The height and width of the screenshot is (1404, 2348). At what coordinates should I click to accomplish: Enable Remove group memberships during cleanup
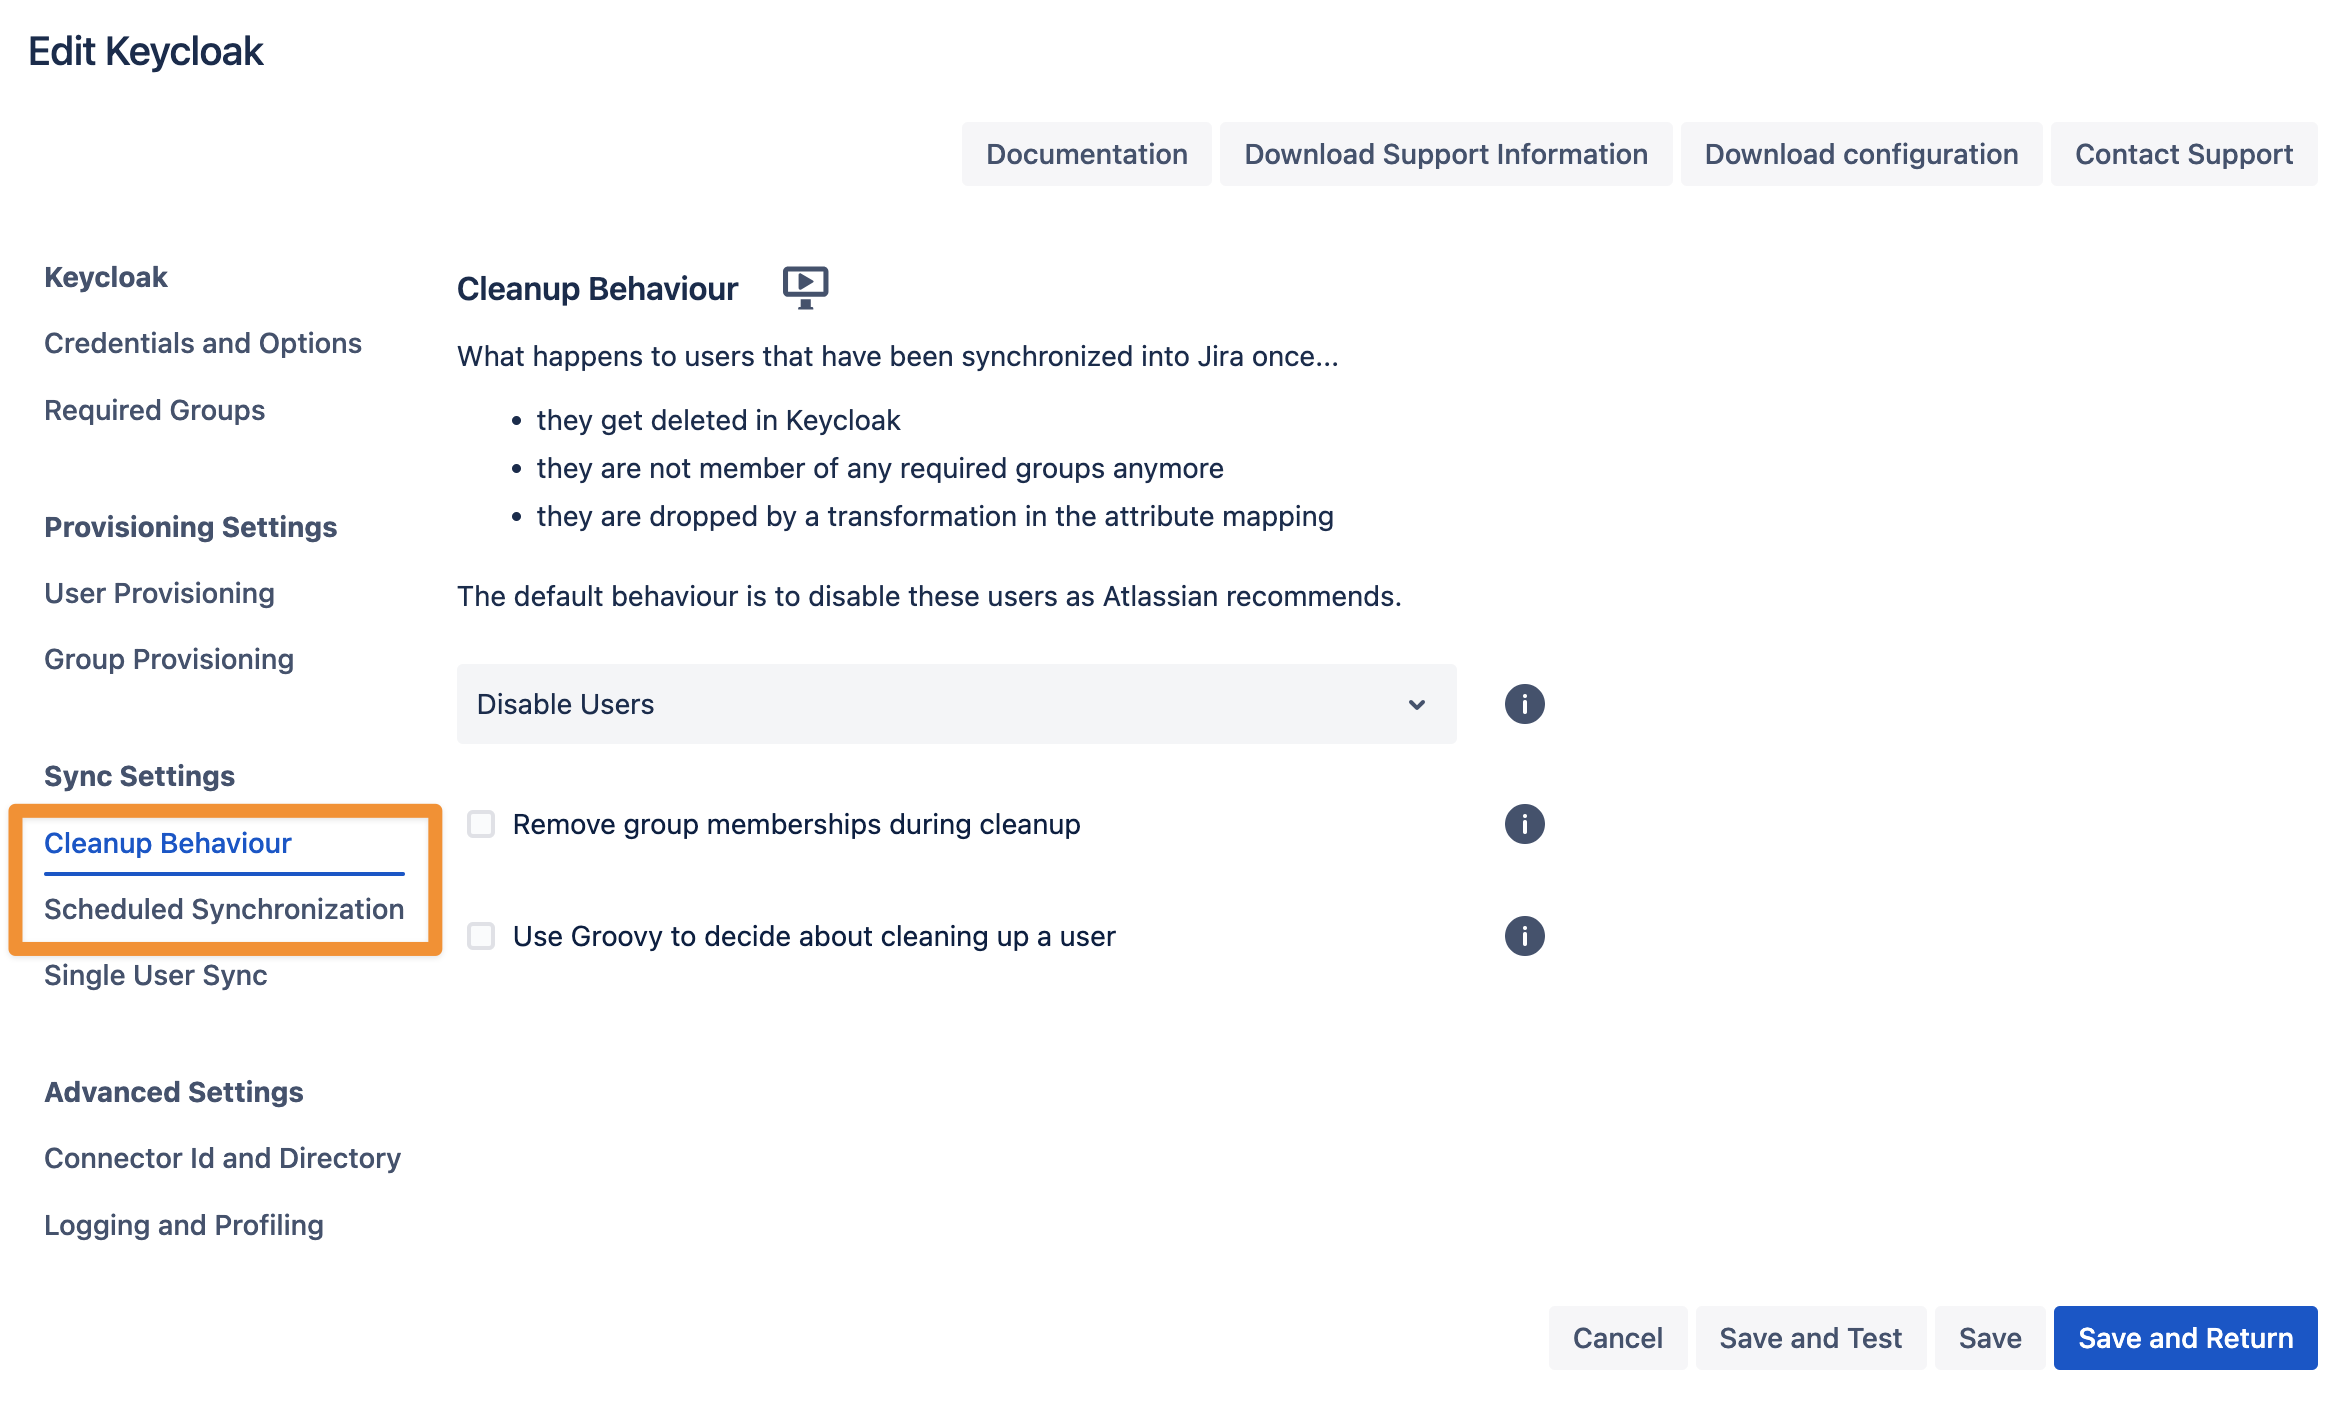pos(481,824)
